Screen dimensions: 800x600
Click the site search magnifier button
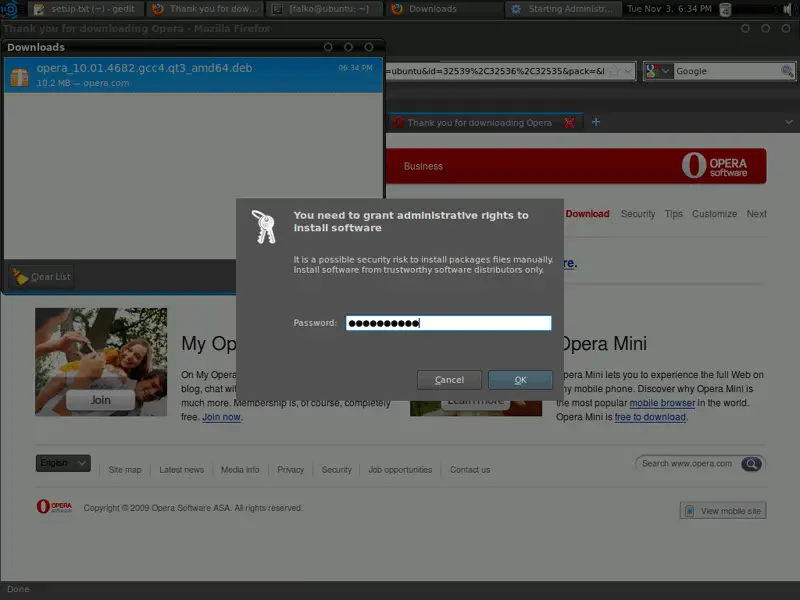pos(752,464)
